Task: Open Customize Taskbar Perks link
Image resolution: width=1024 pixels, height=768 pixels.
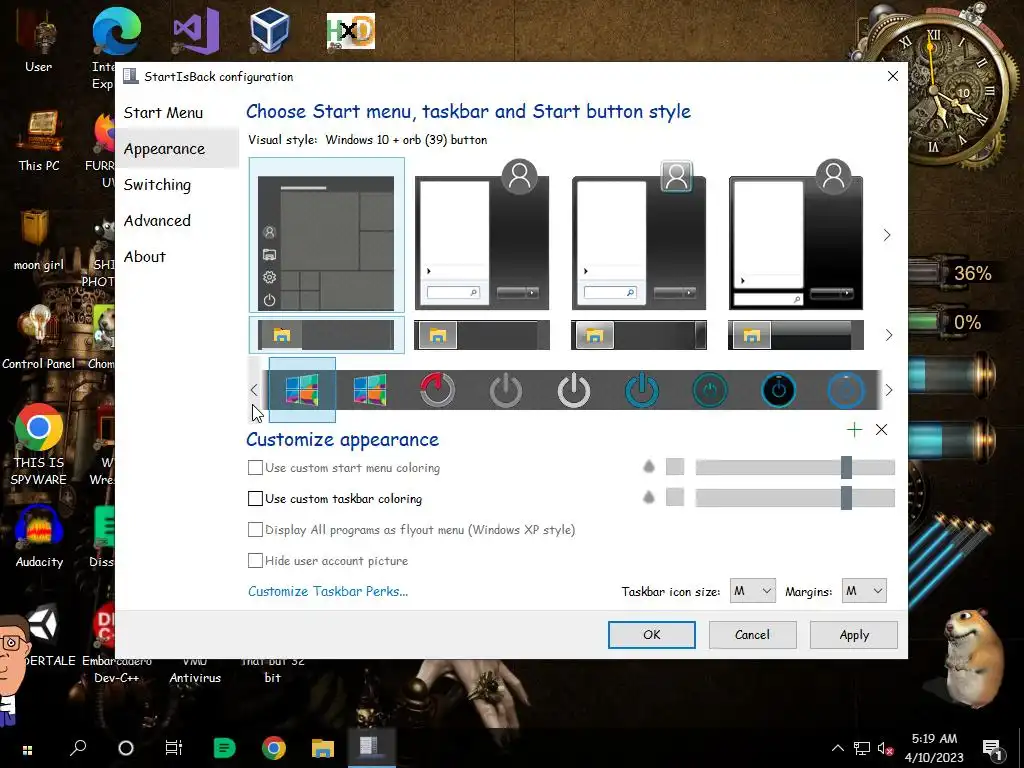Action: 328,591
